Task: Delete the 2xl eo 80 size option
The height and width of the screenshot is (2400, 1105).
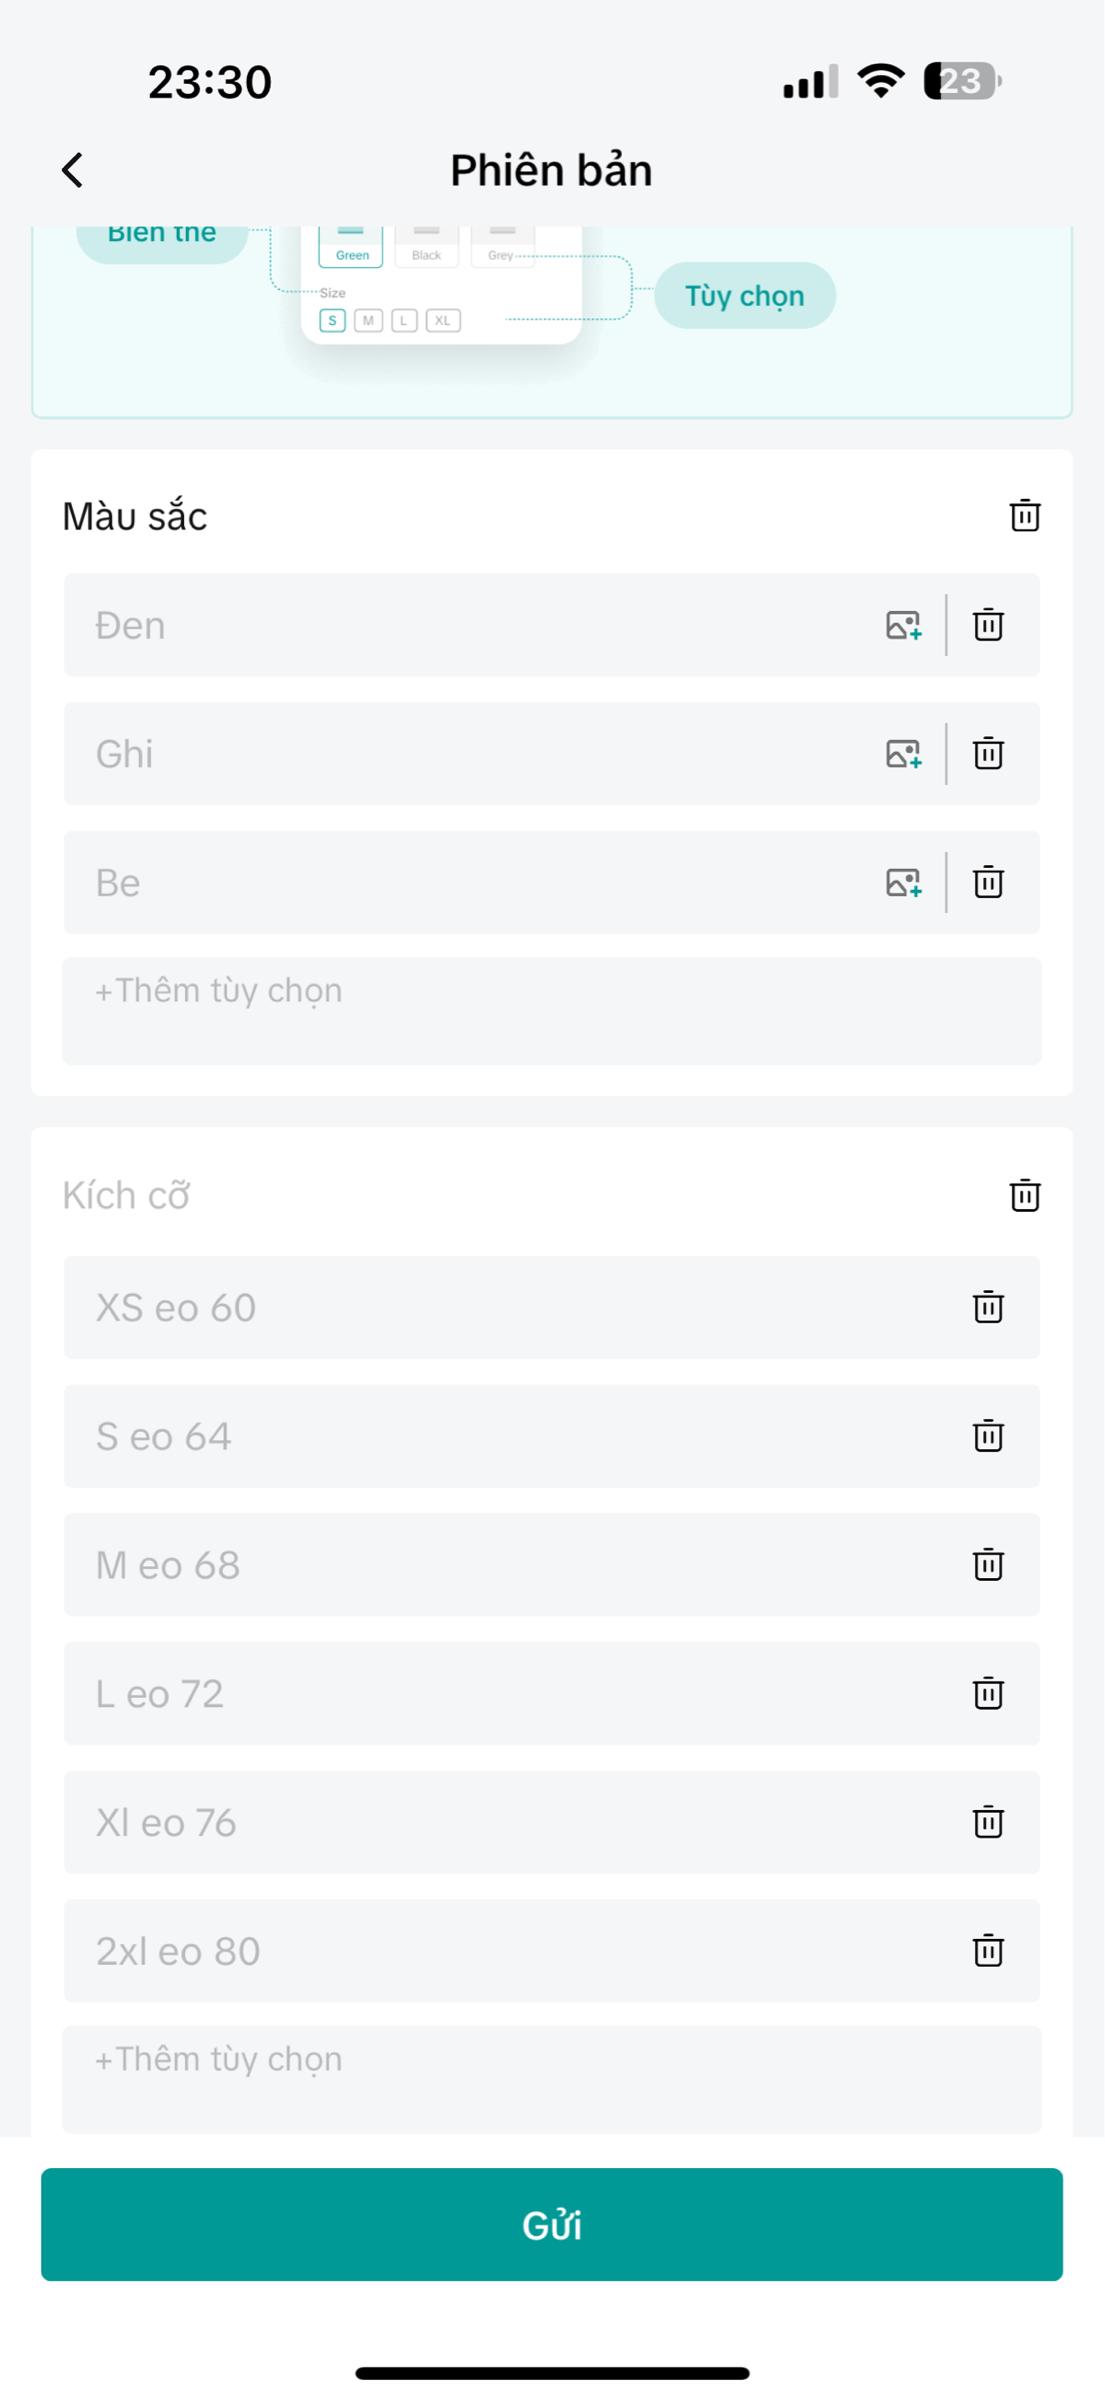Action: tap(988, 1951)
